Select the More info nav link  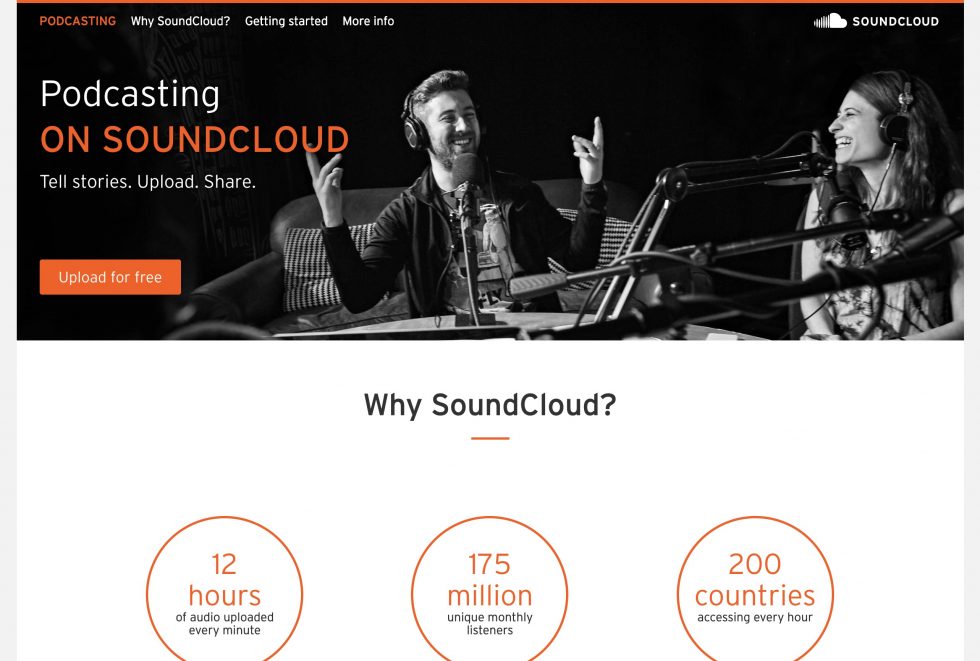pos(368,21)
